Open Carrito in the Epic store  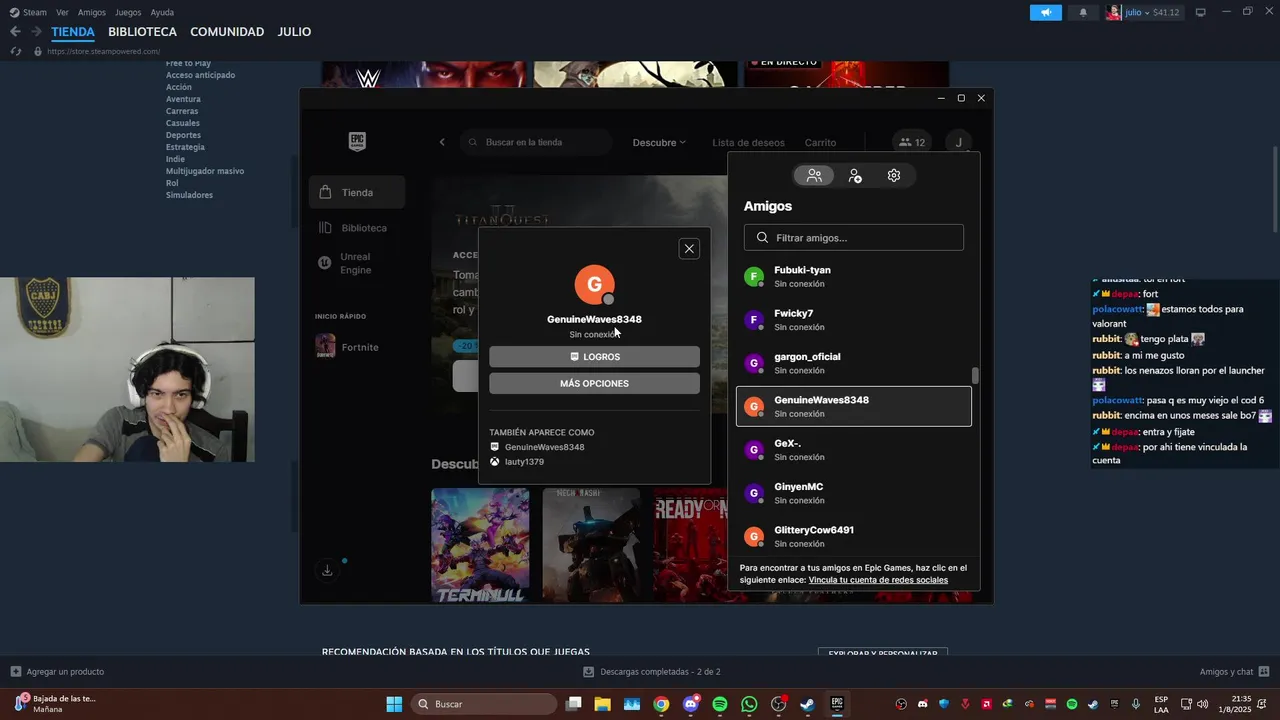click(x=820, y=142)
